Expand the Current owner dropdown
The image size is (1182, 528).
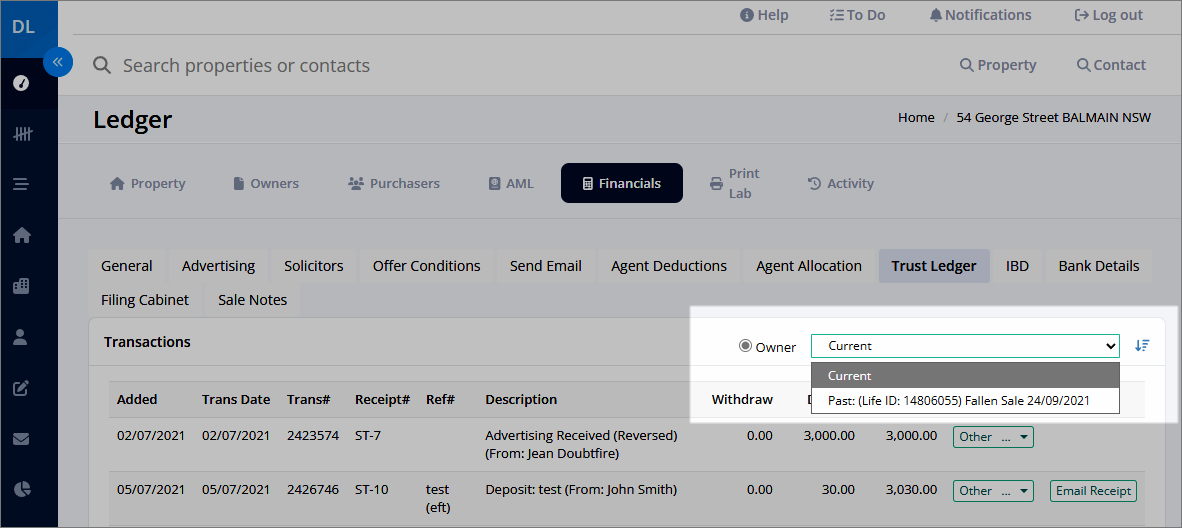click(965, 345)
